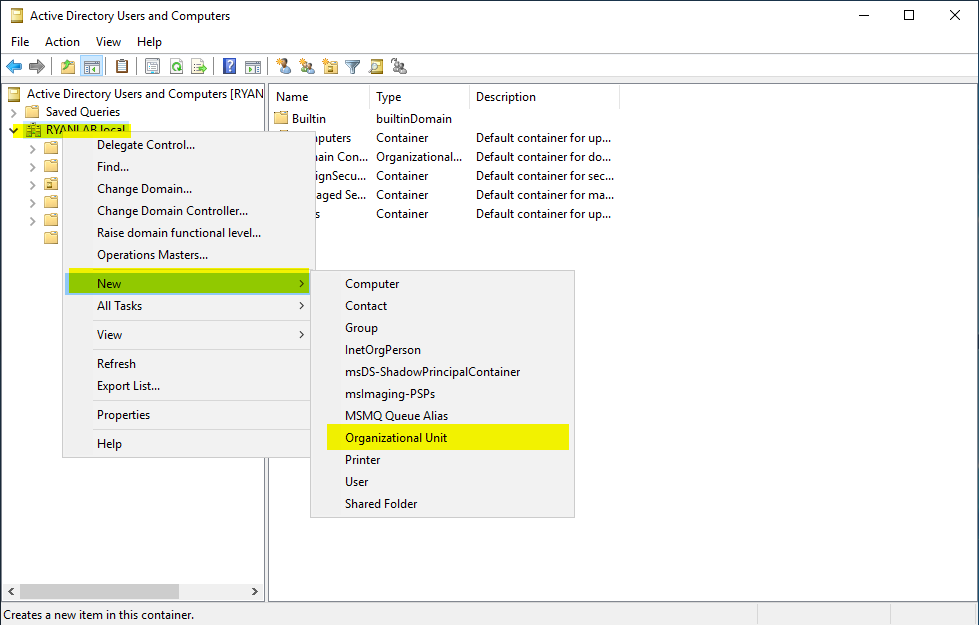Viewport: 979px width, 625px height.
Task: Open Help using the question mark icon
Action: [228, 66]
